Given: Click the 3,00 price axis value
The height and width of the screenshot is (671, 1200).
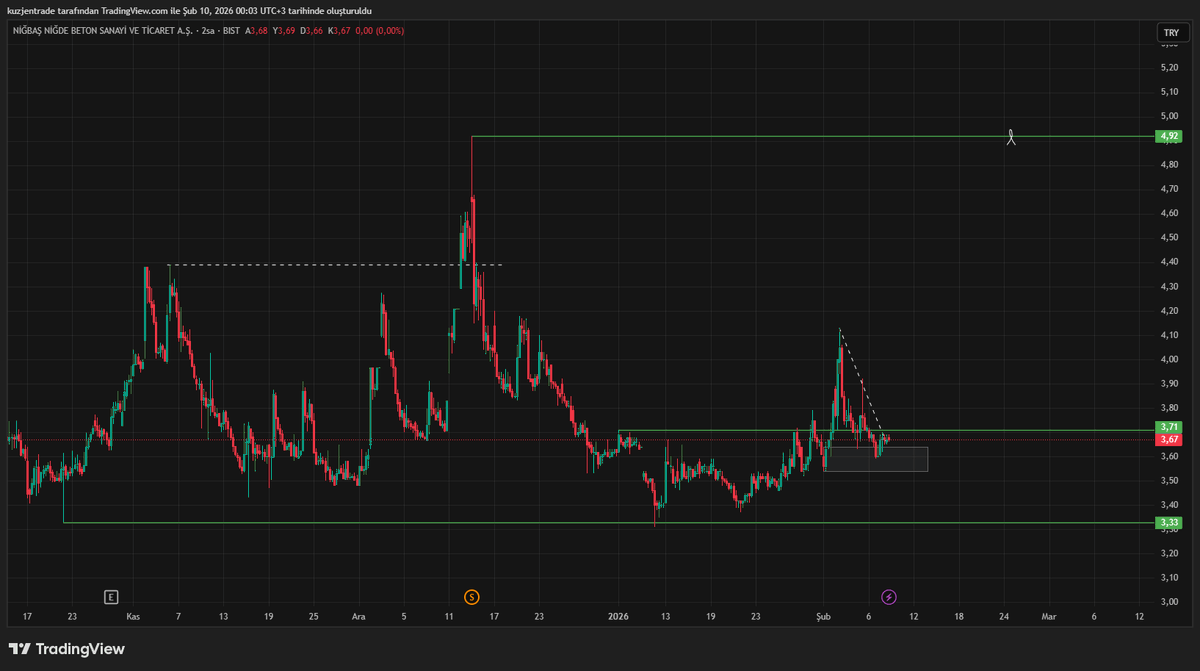Looking at the screenshot, I should 1170,602.
